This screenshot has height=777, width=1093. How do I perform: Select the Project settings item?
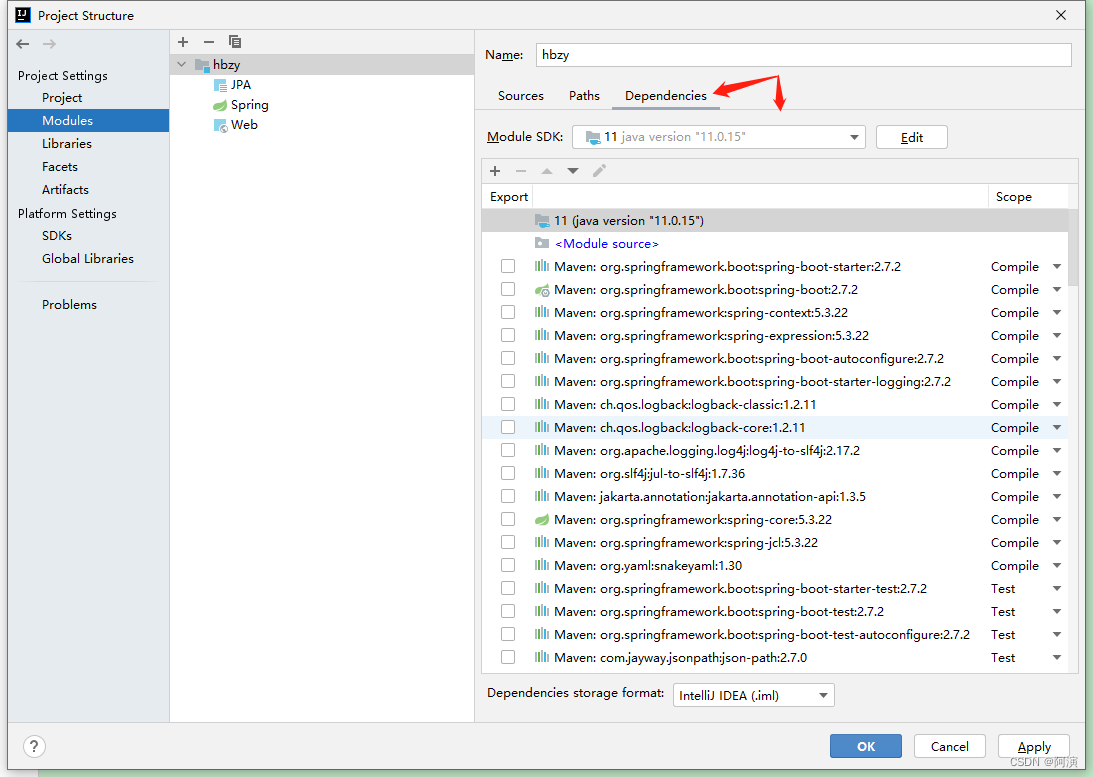tap(62, 98)
